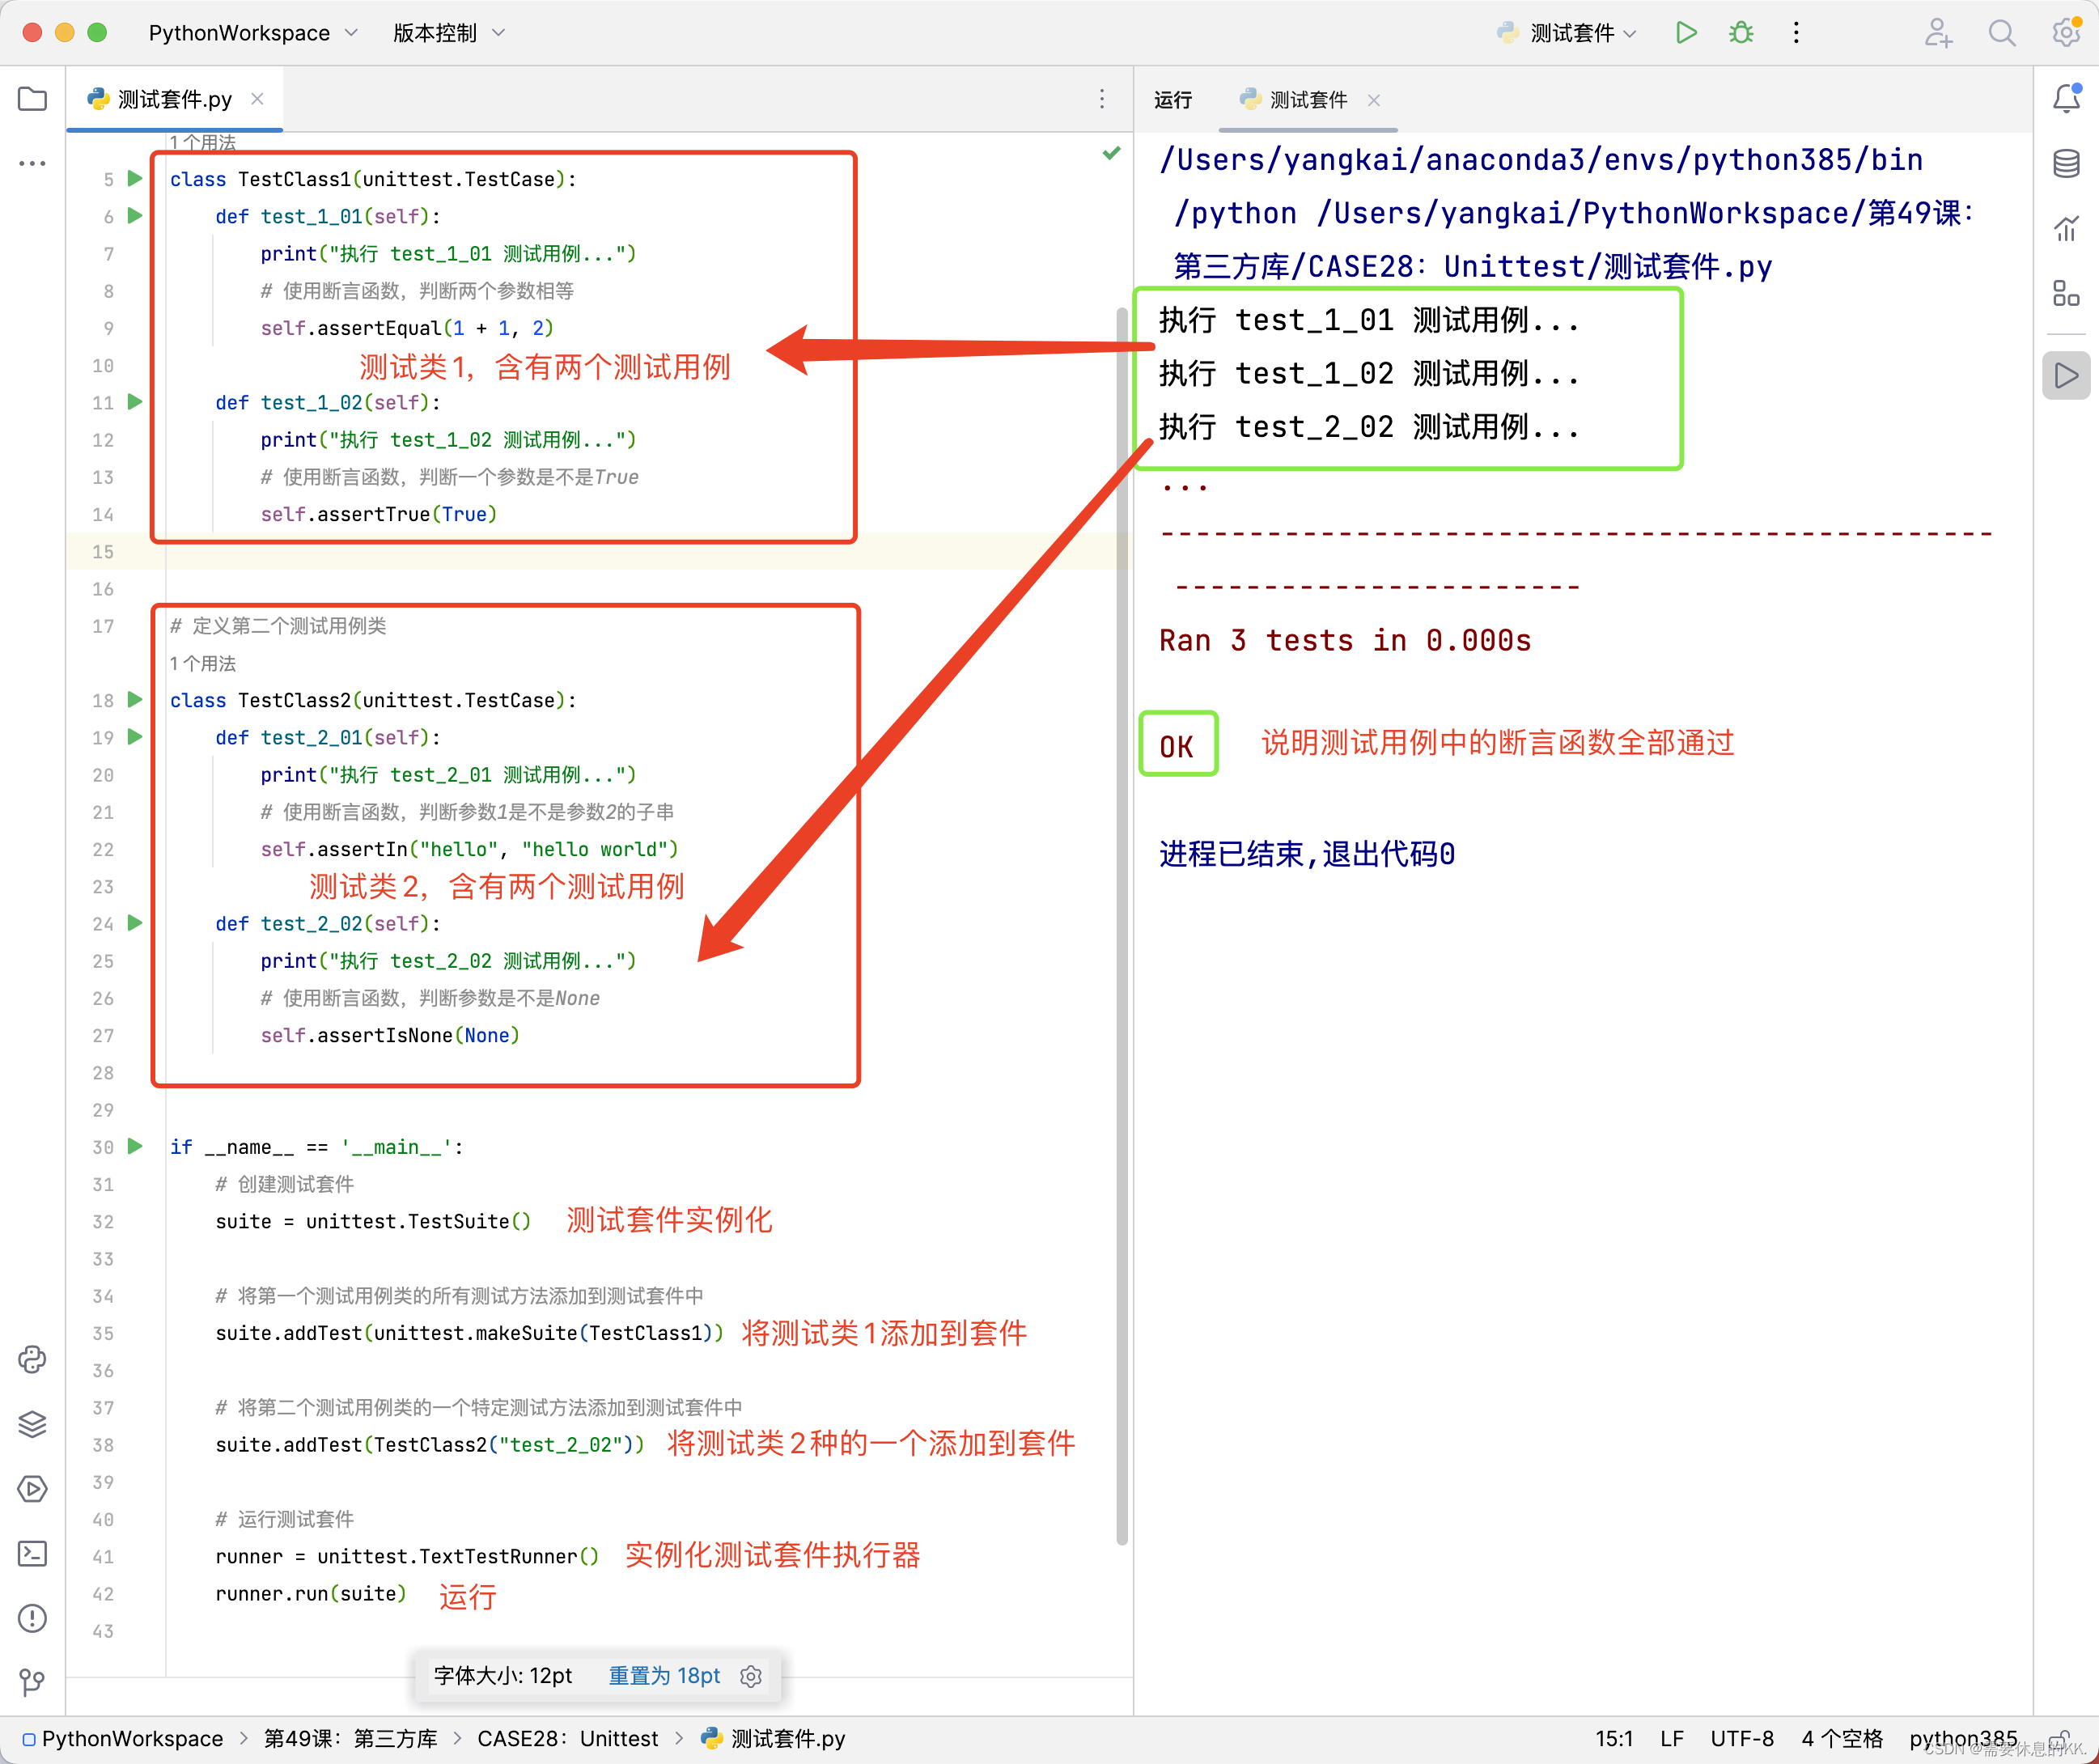Click 测试套件.py in the breadcrumb

(773, 1739)
